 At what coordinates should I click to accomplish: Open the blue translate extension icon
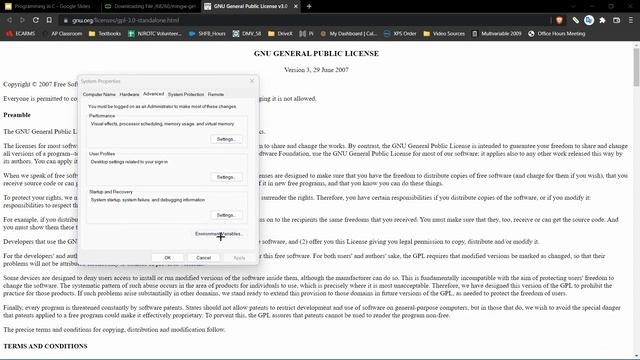click(589, 20)
